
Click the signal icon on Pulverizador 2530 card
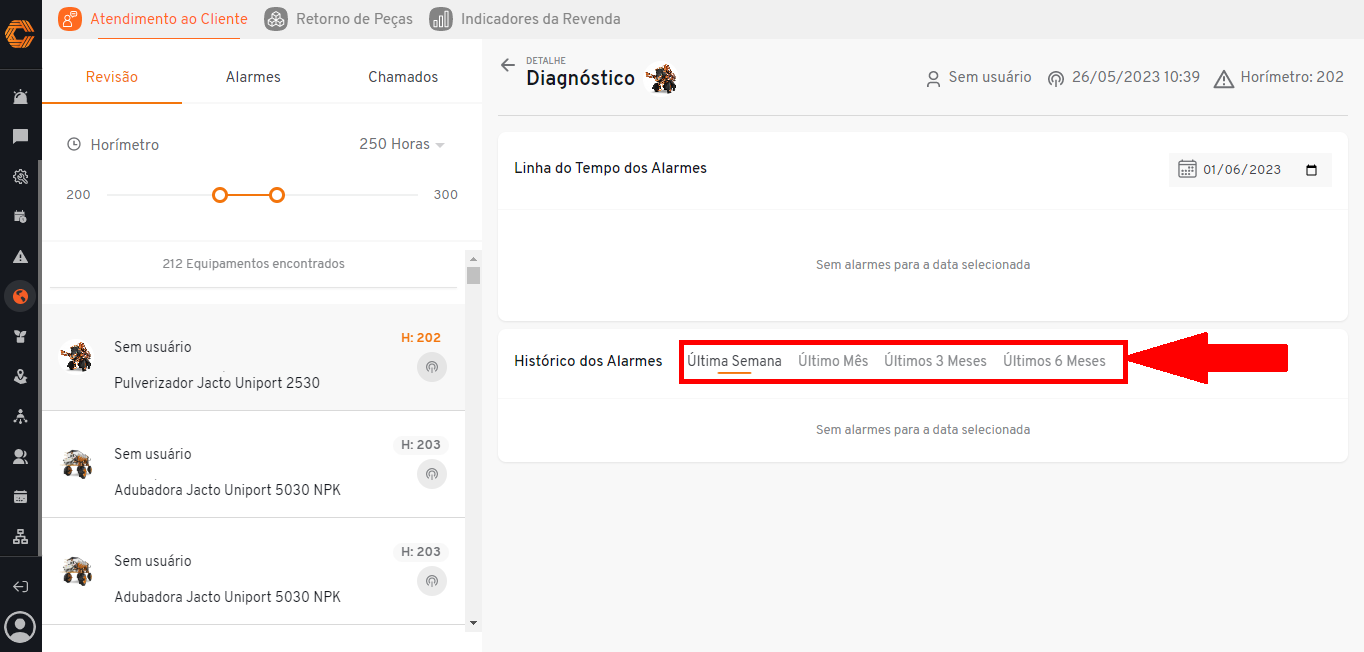[432, 367]
